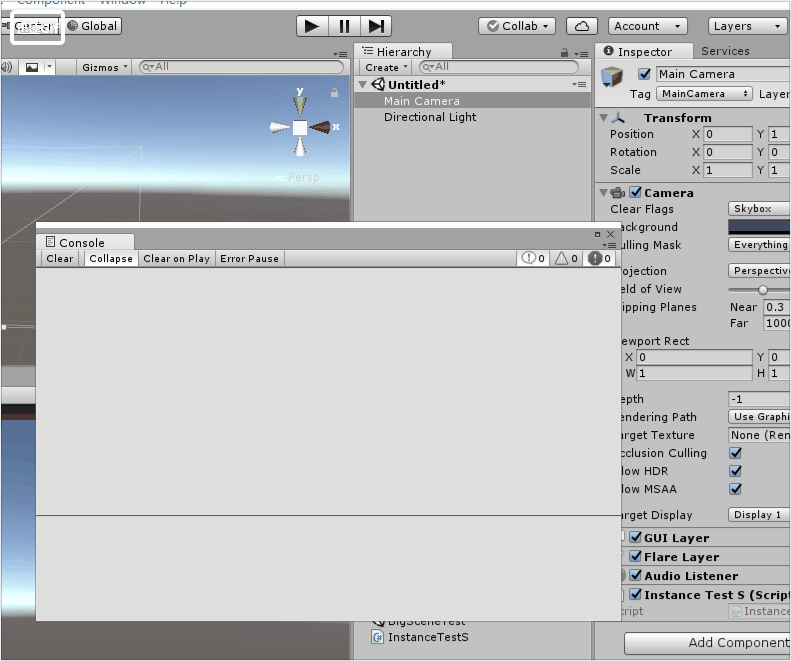
Task: Open the Gizmos dropdown
Action: 104,67
